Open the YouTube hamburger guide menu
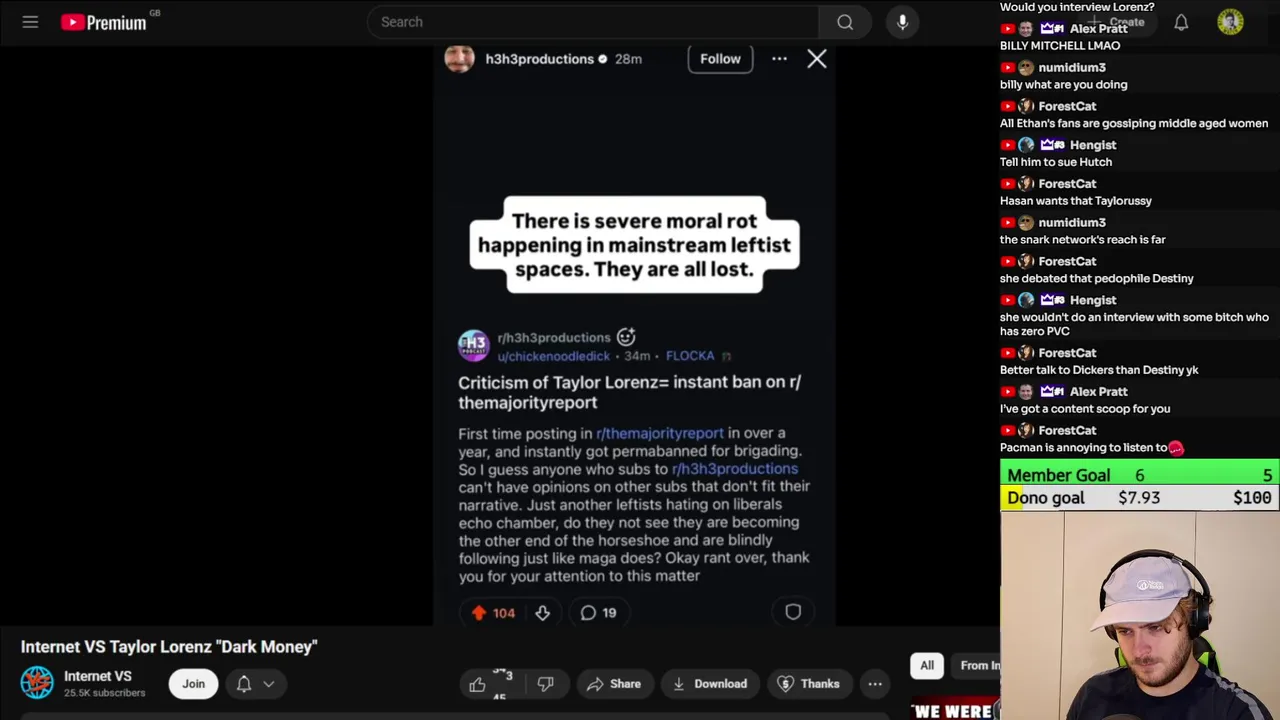1280x720 pixels. (x=30, y=22)
